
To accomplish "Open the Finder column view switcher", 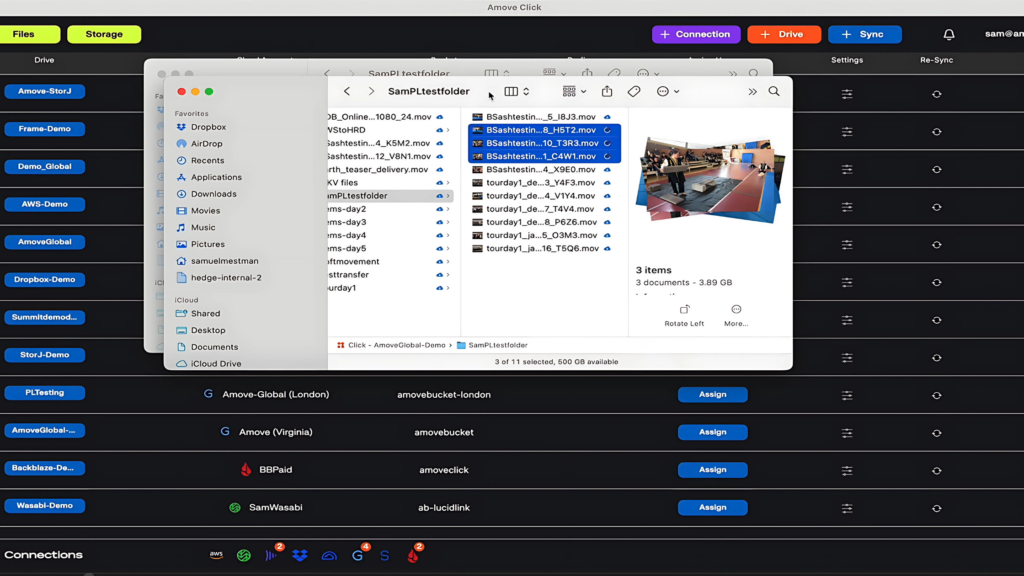I will click(x=516, y=92).
